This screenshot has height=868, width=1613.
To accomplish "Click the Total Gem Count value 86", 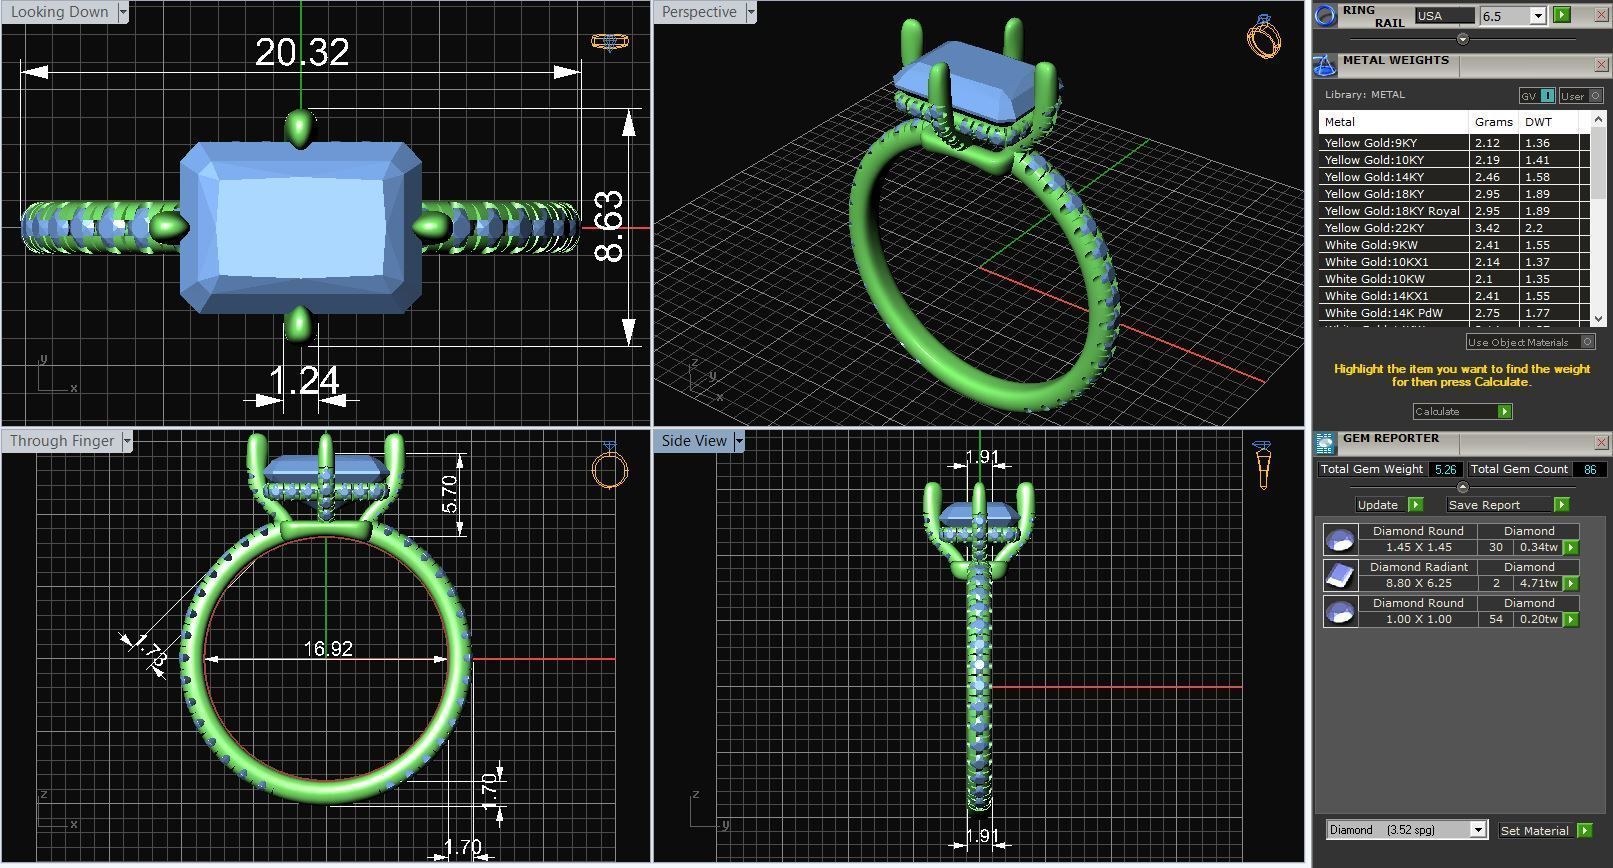I will (1589, 469).
